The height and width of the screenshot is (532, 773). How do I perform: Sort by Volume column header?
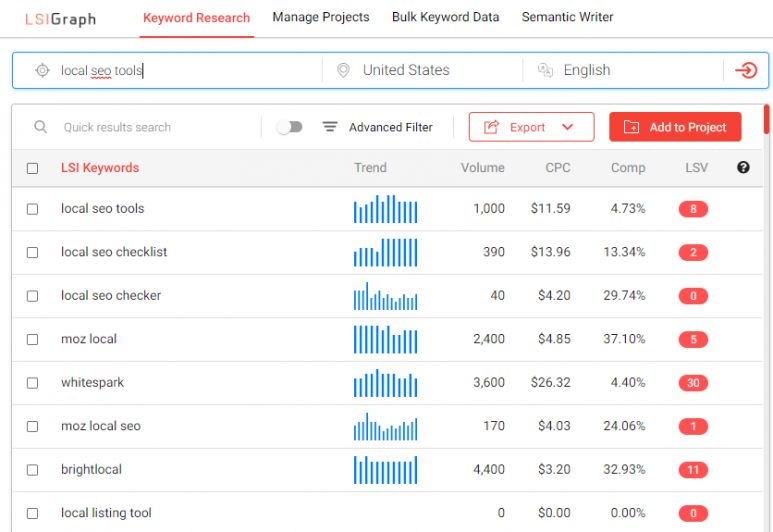[483, 168]
